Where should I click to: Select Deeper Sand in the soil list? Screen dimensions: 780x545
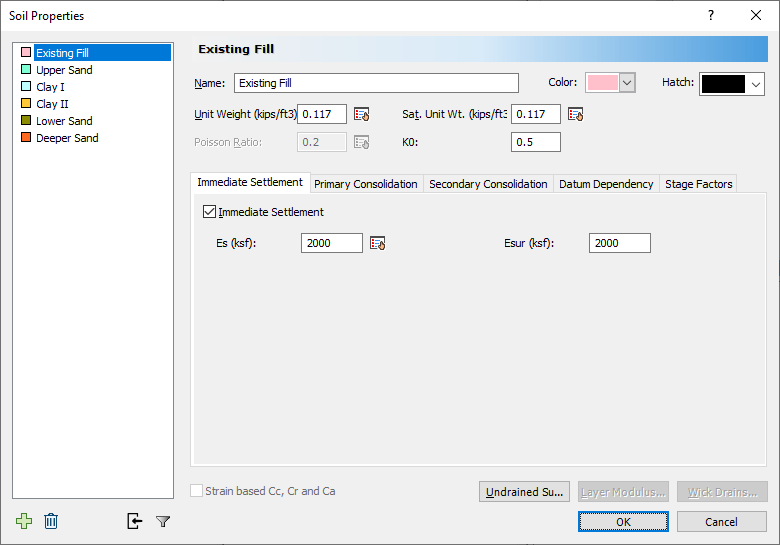(x=67, y=138)
